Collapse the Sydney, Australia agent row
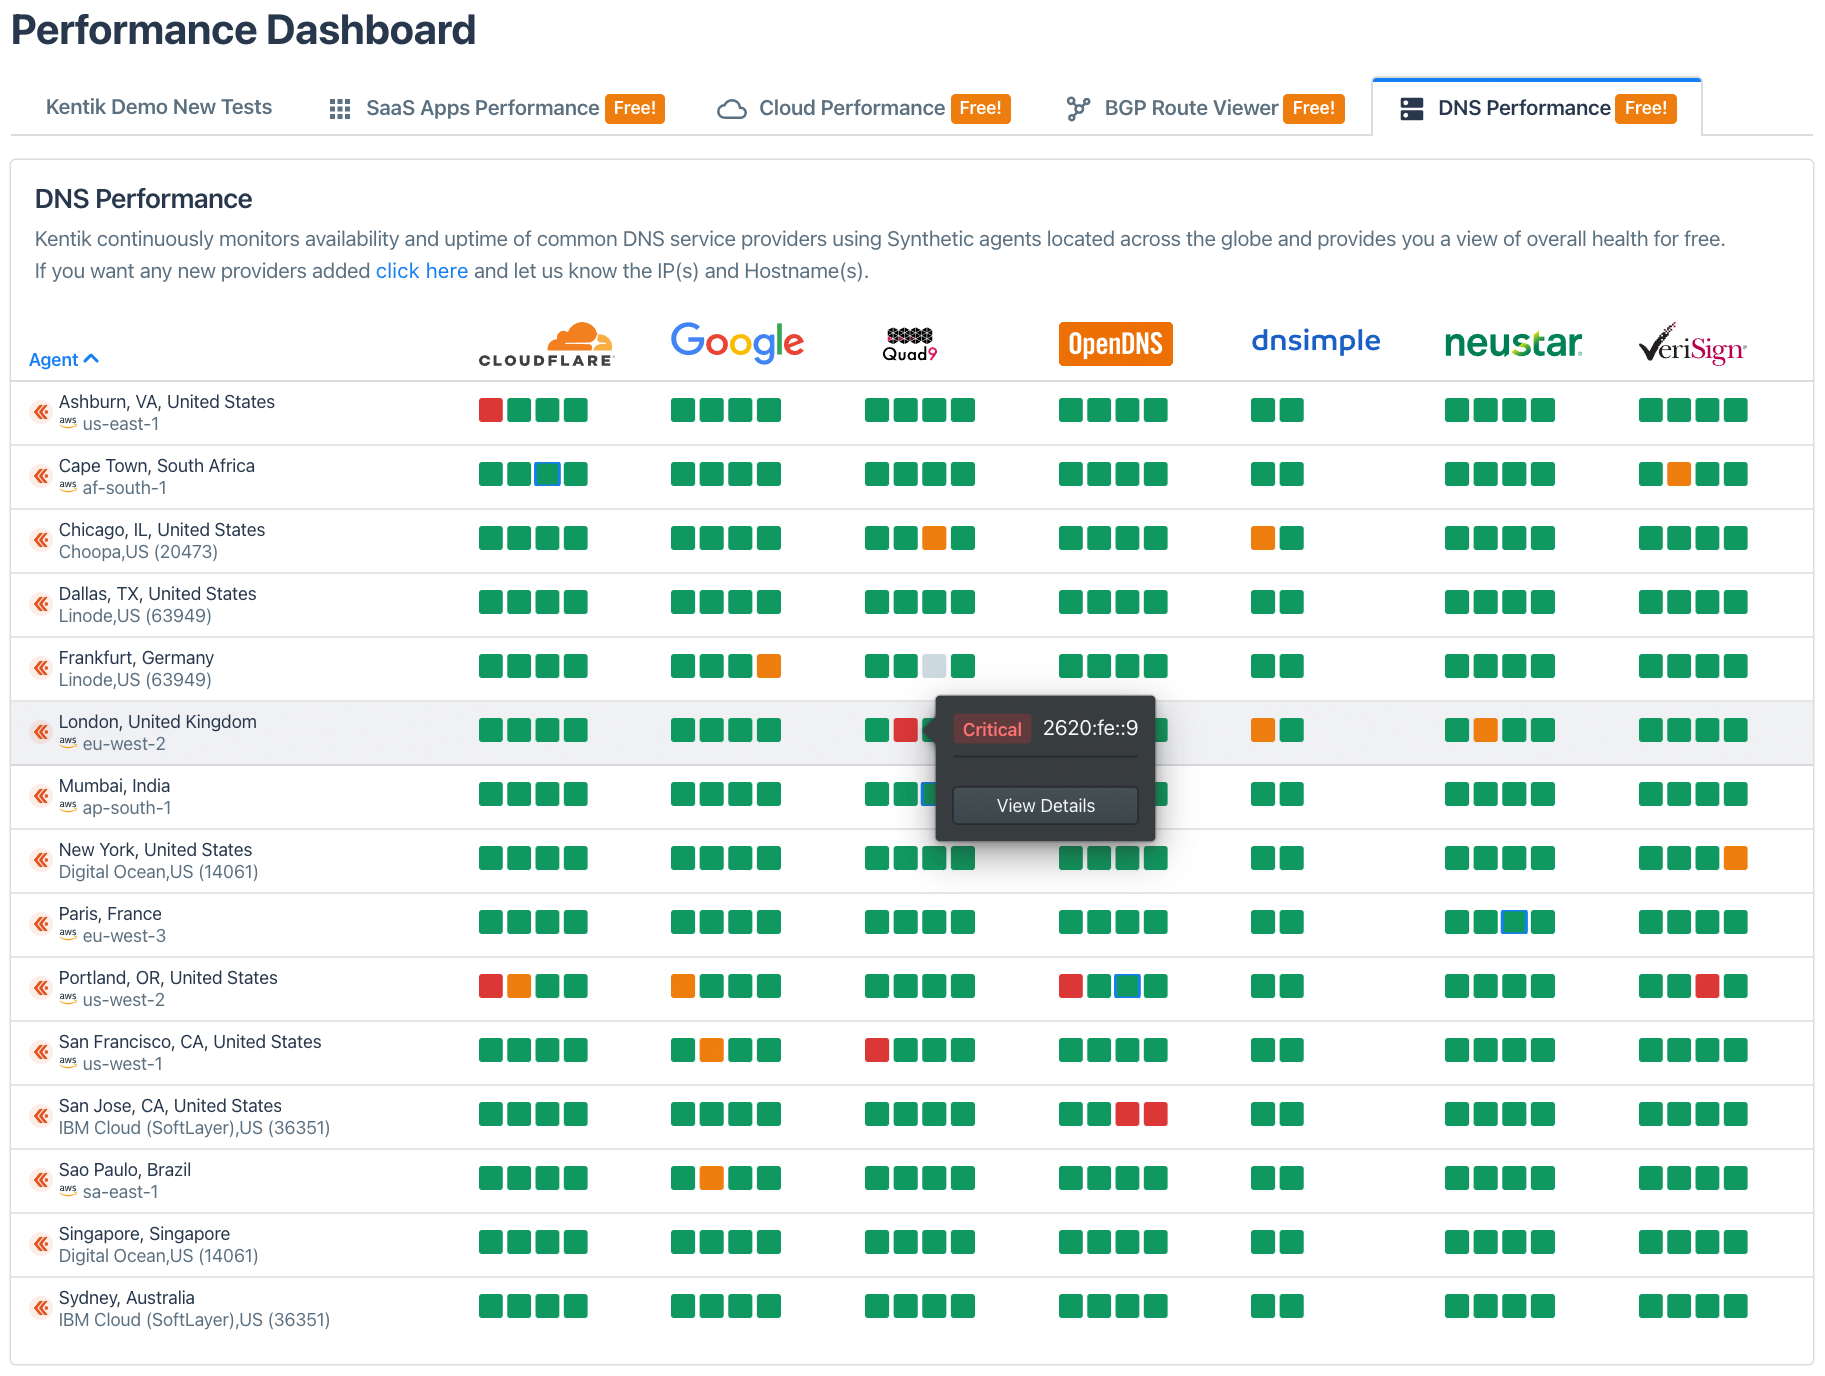 tap(39, 1308)
